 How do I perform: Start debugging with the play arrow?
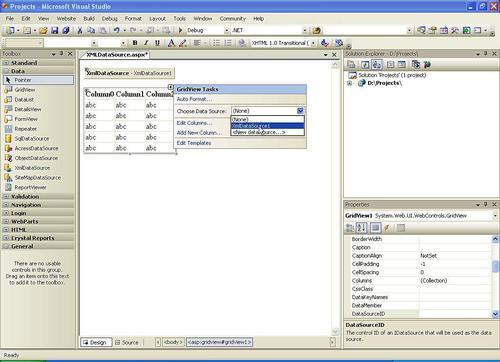point(180,30)
